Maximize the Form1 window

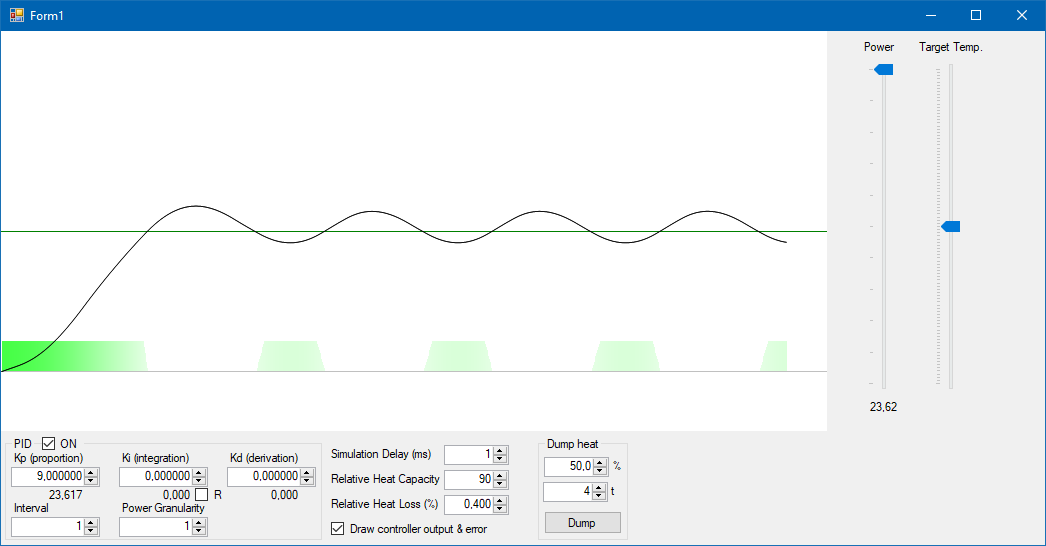(x=976, y=15)
